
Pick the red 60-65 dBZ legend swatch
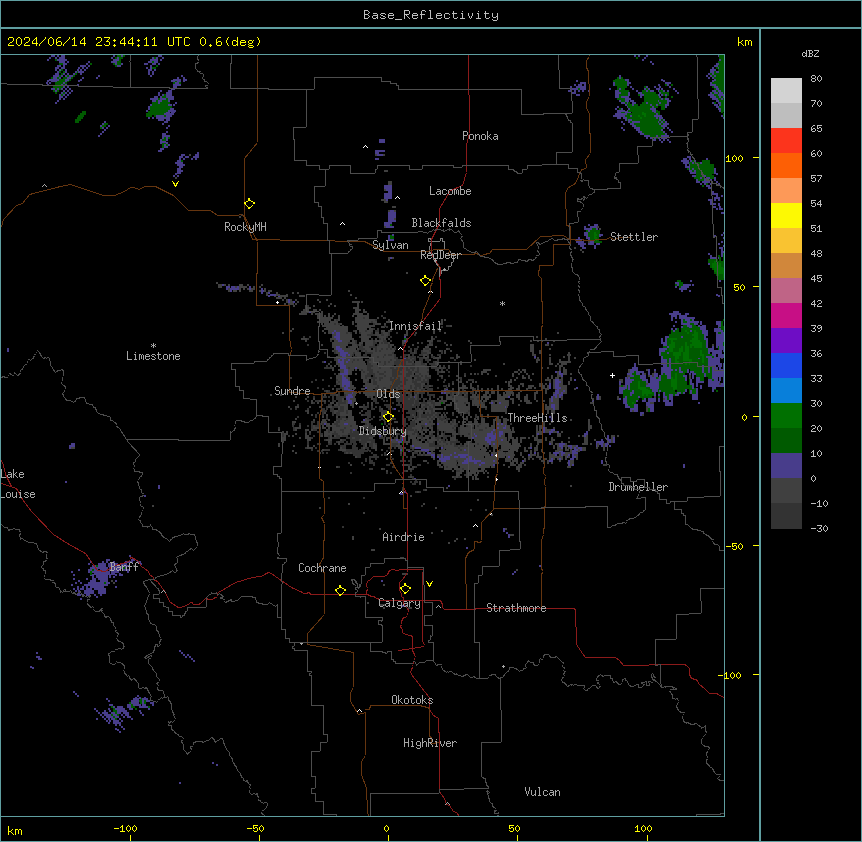tap(786, 141)
